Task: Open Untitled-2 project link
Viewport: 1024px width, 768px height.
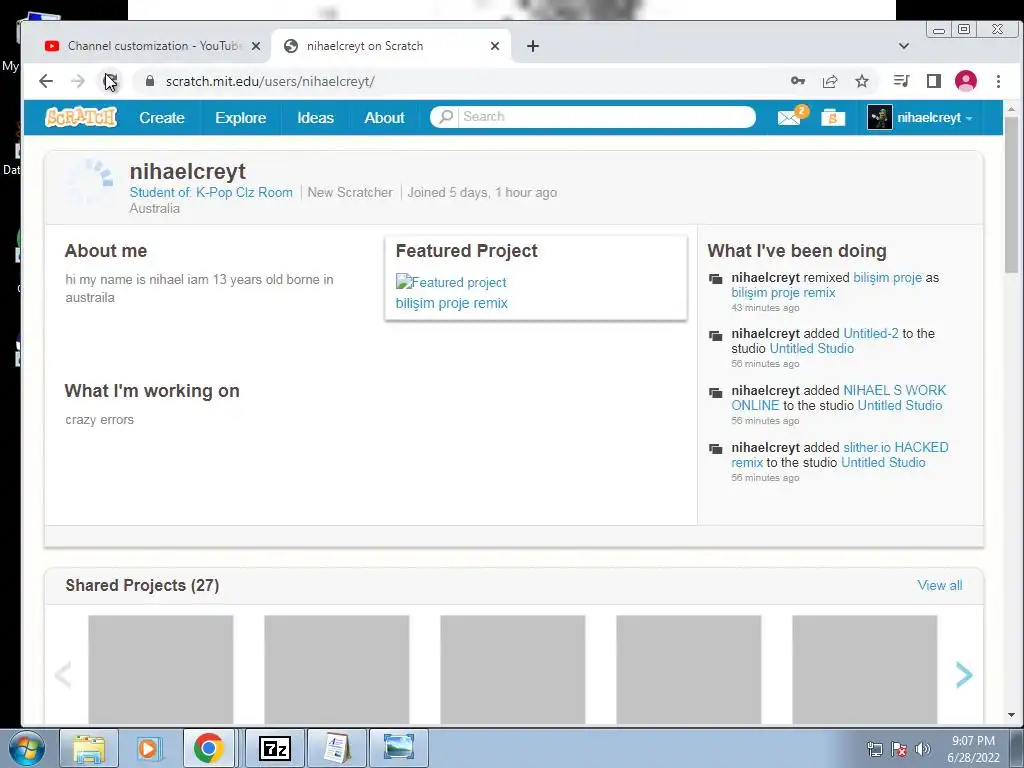Action: (871, 333)
